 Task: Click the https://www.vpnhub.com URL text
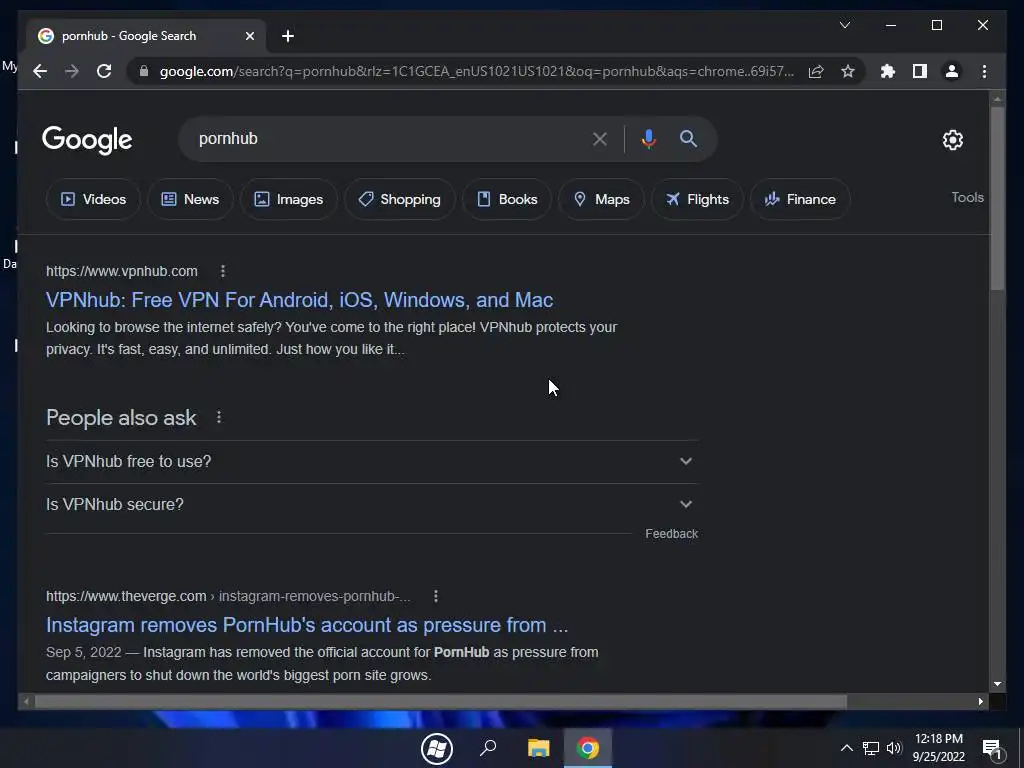(x=121, y=271)
